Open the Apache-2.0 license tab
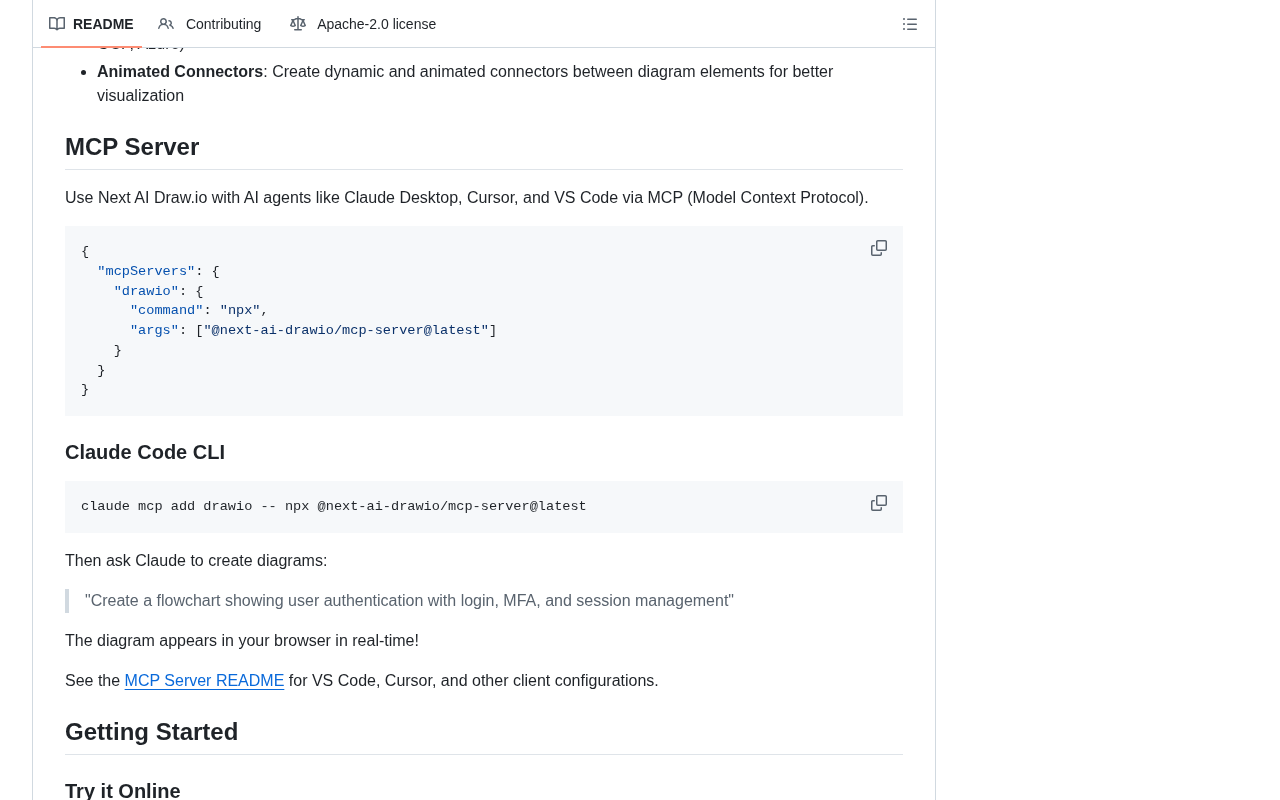The image size is (1280, 800). click(363, 24)
